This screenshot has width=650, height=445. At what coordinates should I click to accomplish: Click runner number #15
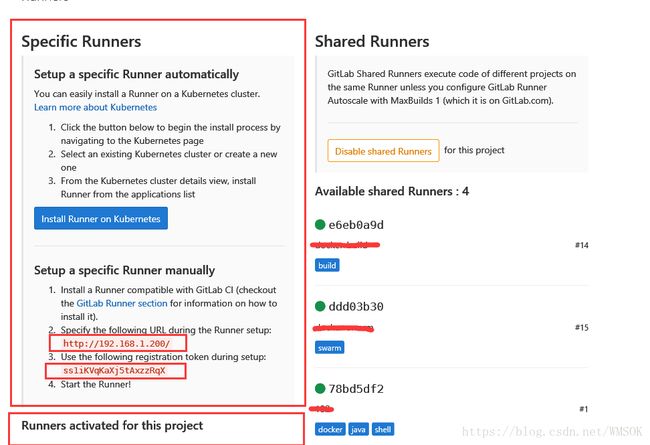(x=582, y=327)
